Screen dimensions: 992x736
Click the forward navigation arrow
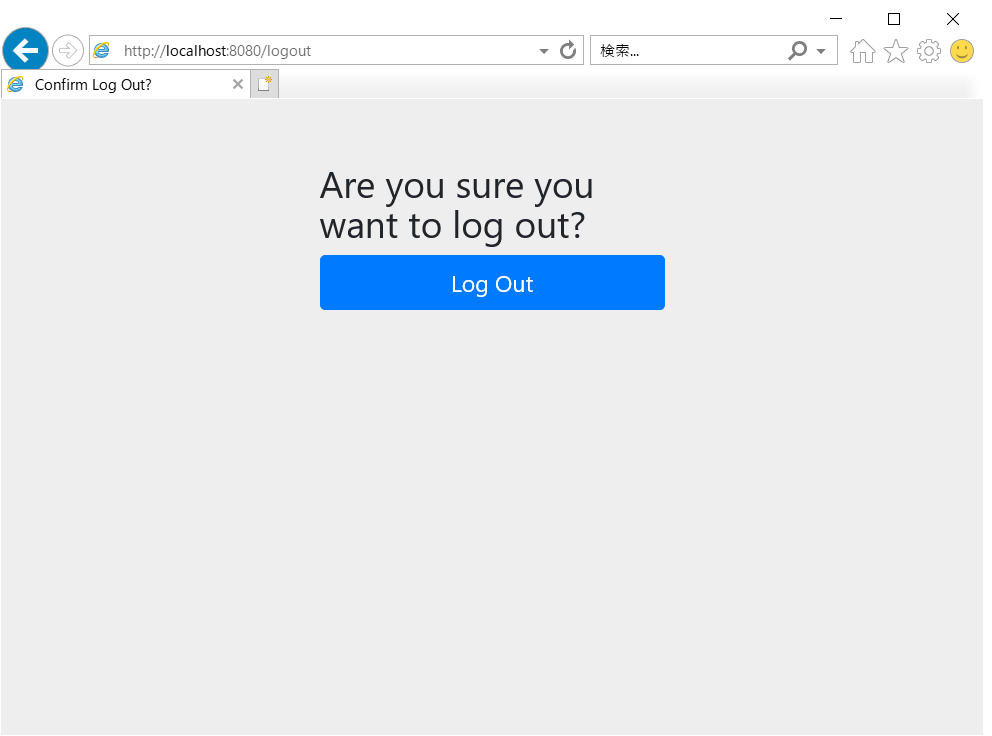point(68,51)
